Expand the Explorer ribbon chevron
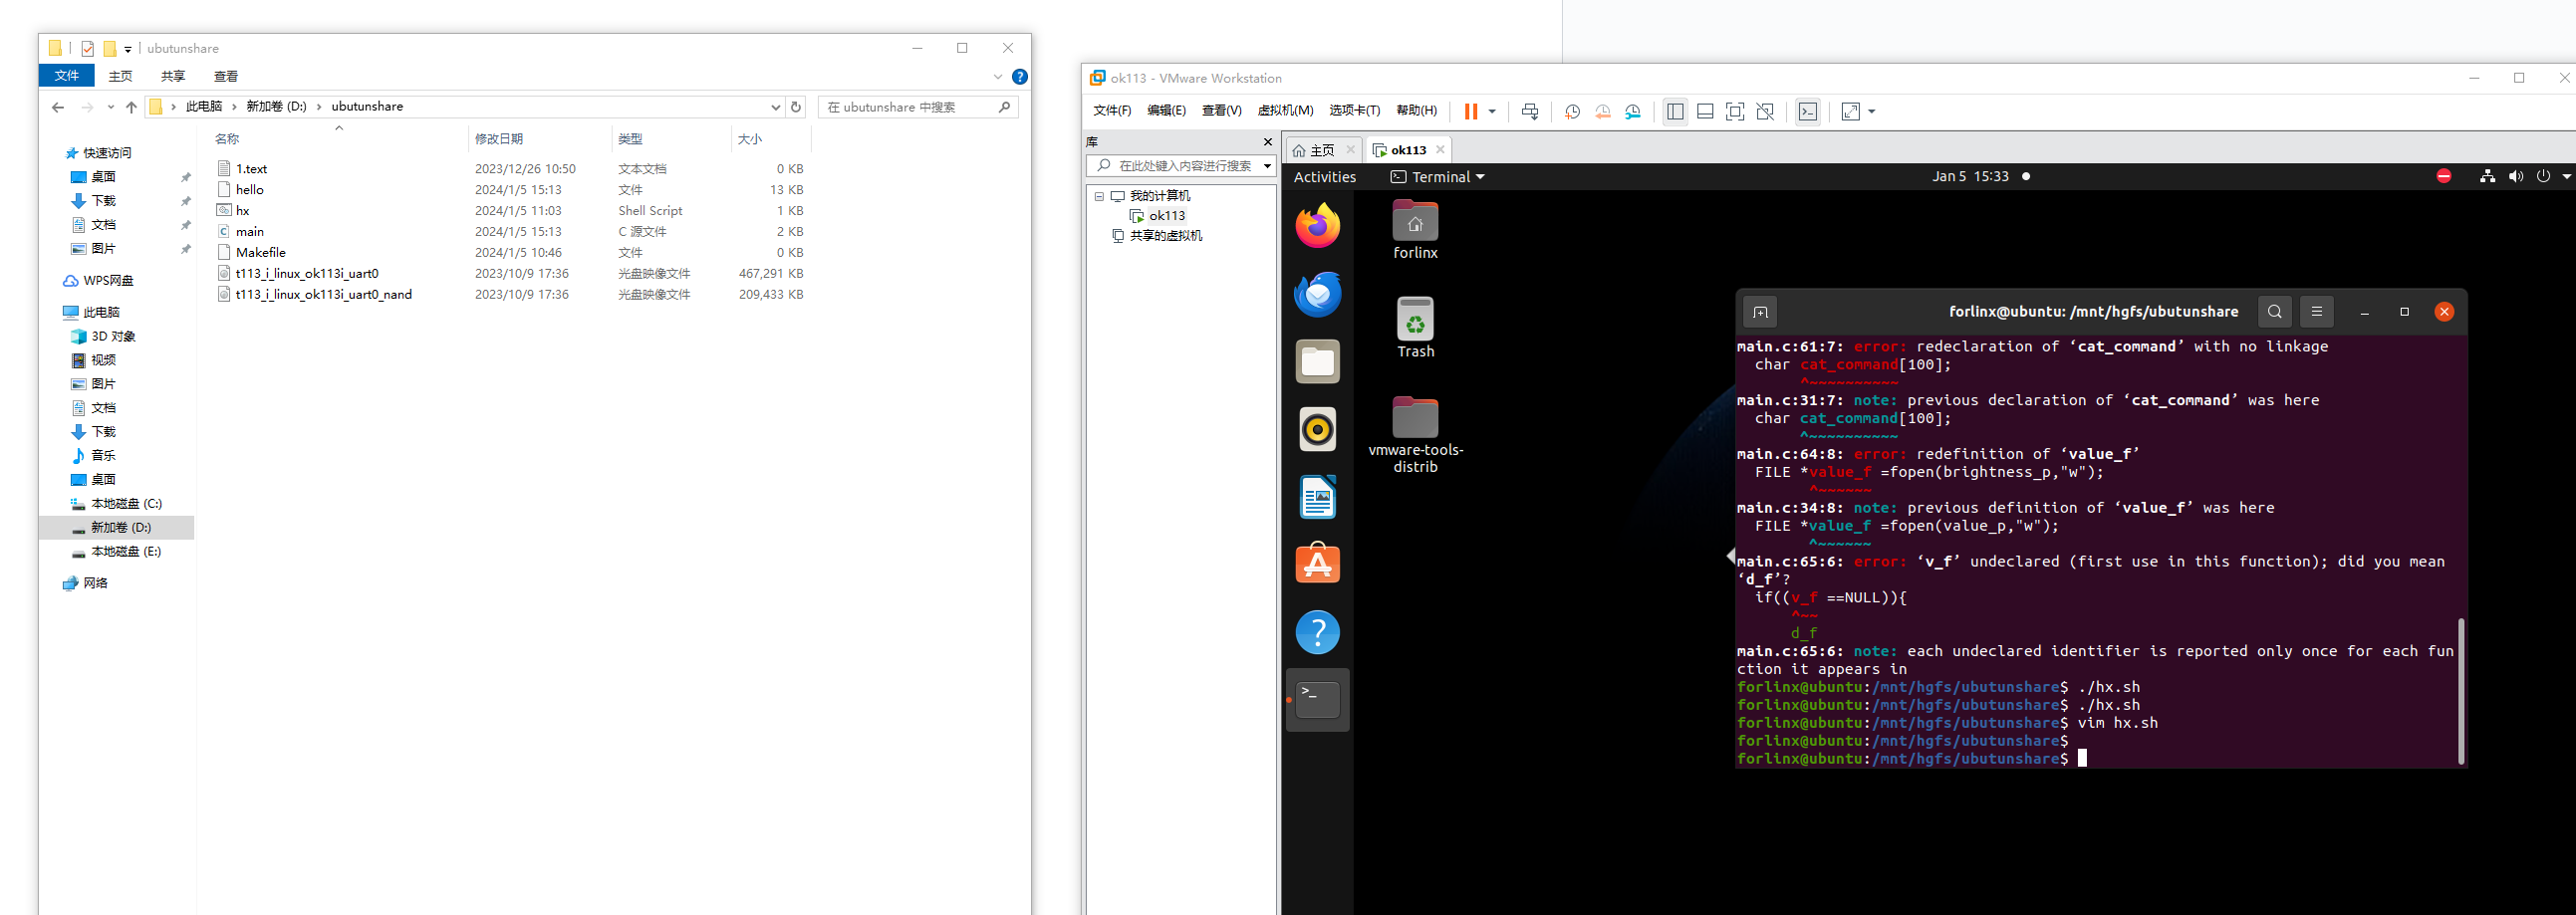 (997, 77)
